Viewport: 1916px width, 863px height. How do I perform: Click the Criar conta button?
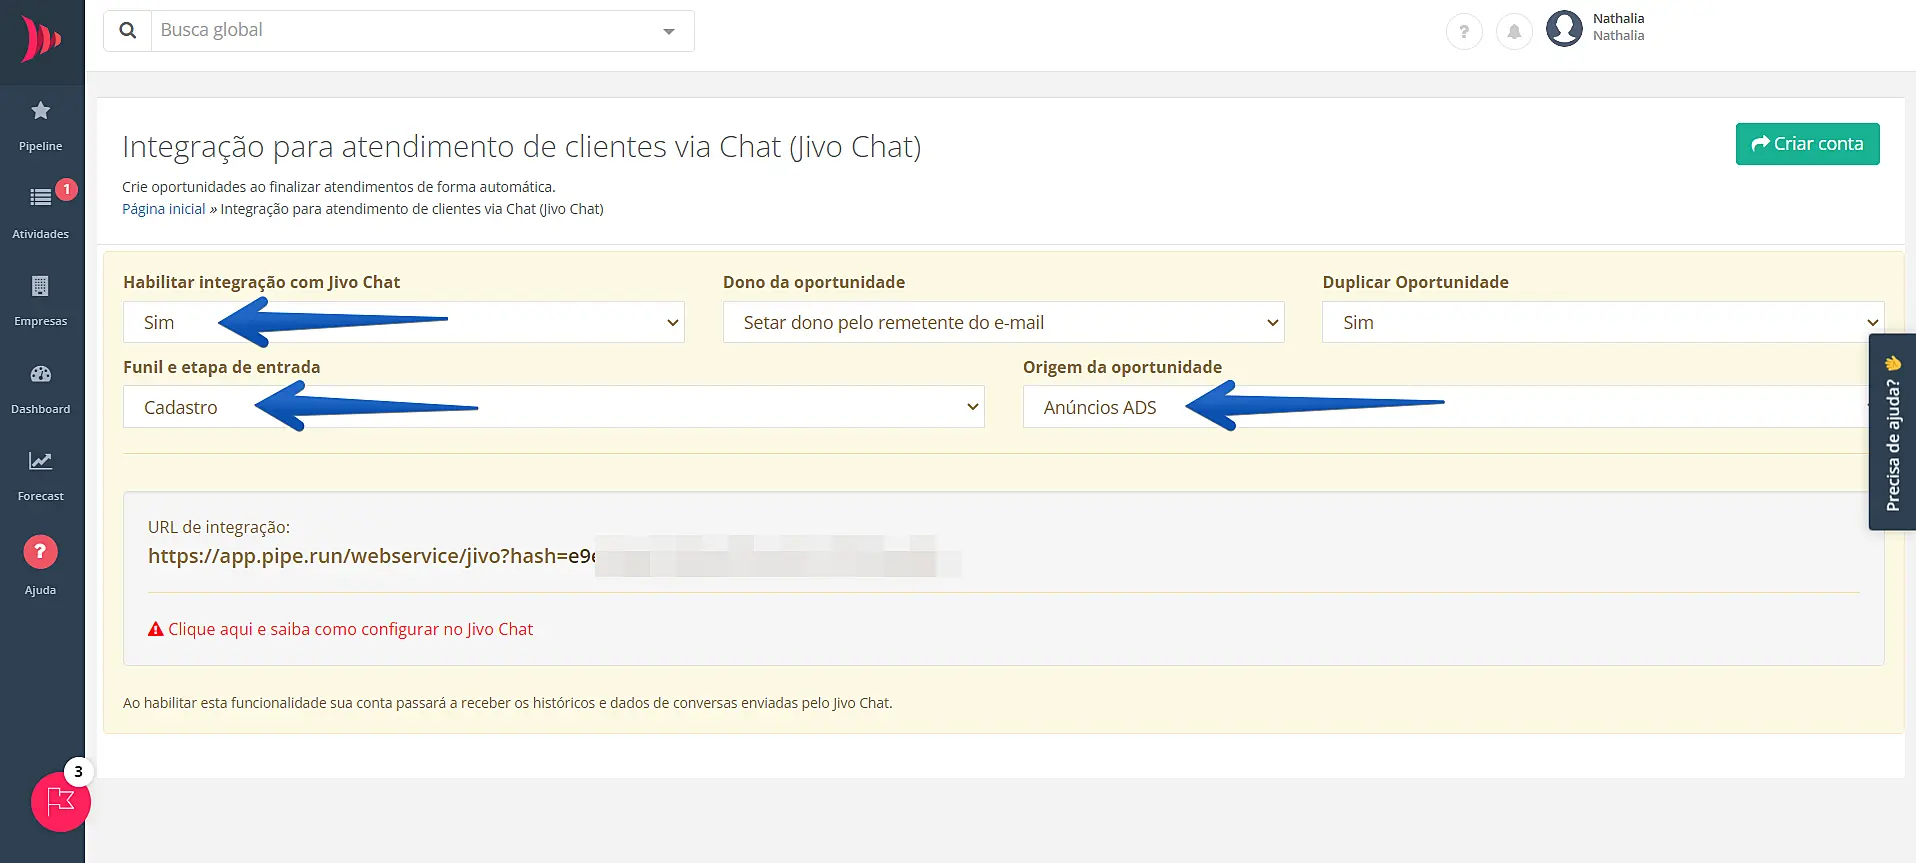coord(1808,144)
